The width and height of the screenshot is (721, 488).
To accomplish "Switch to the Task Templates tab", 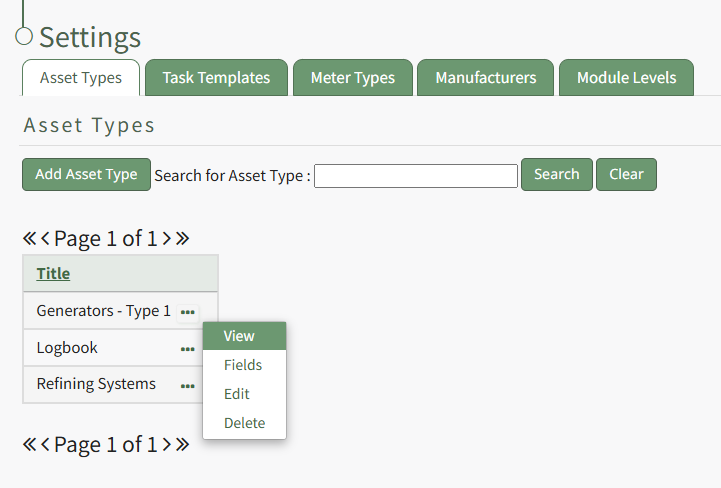I will click(x=216, y=78).
